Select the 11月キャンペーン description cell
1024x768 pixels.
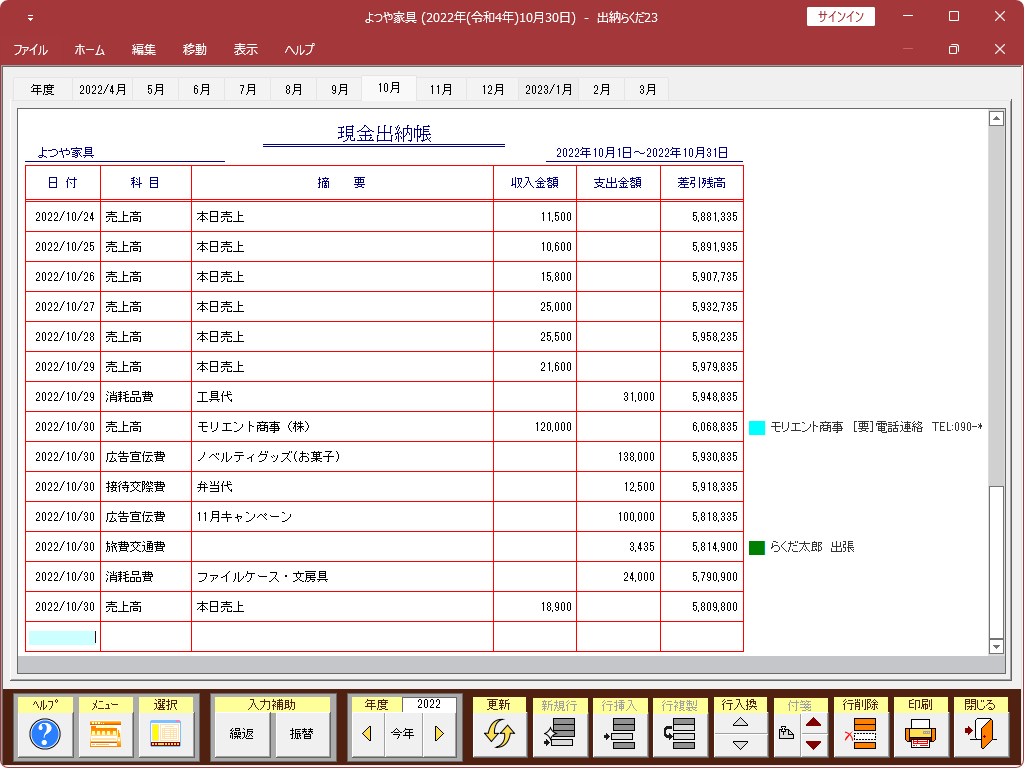tap(342, 517)
